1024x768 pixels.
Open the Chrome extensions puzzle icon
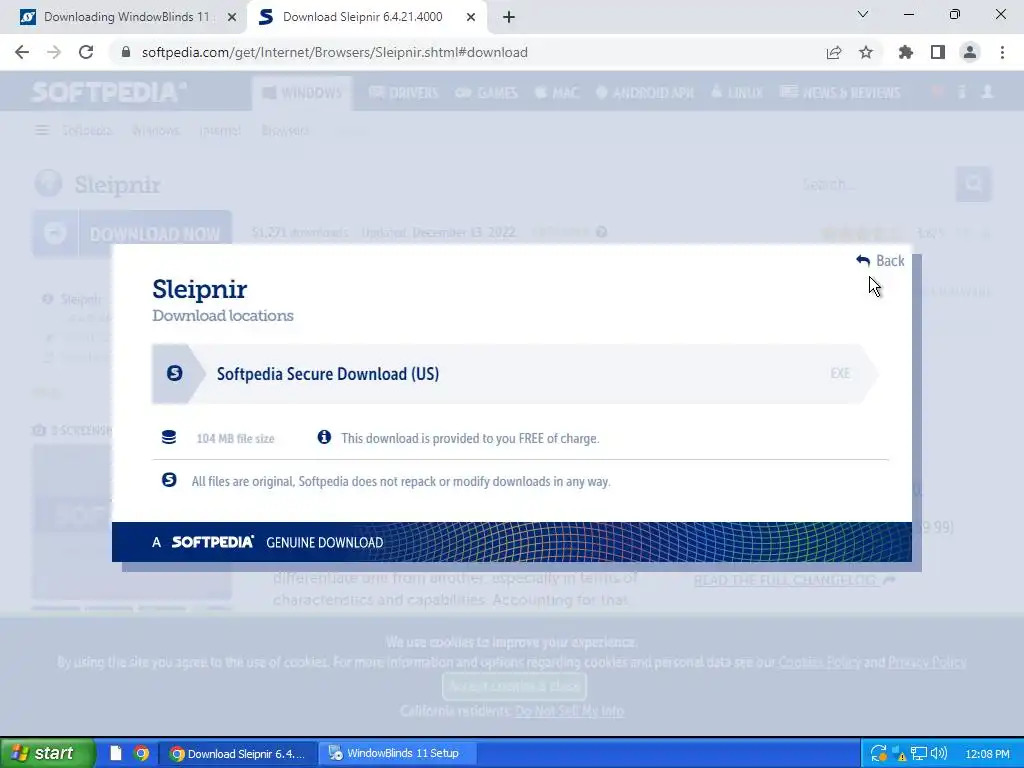pyautogui.click(x=906, y=52)
